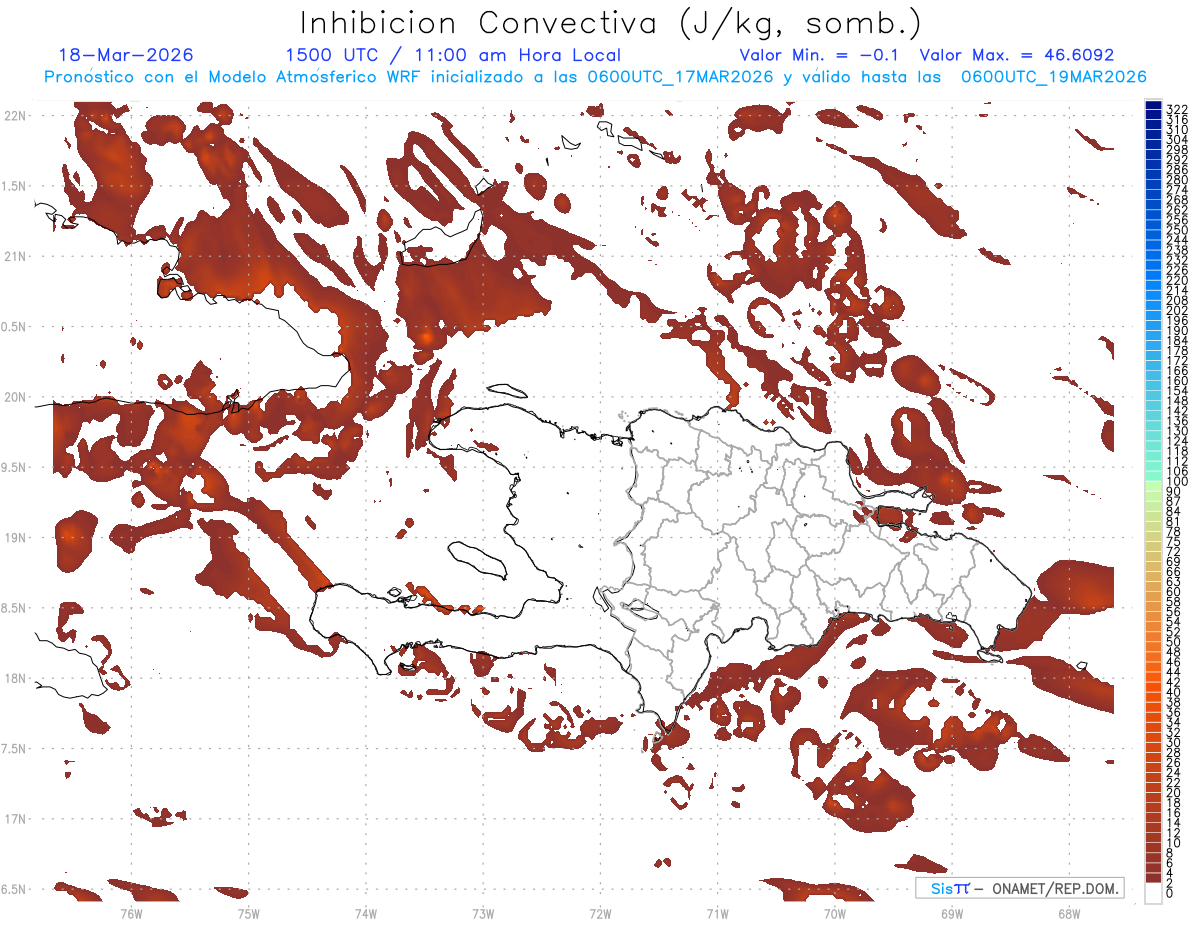
Task: Click the '72W' longitude label
Action: (x=600, y=913)
